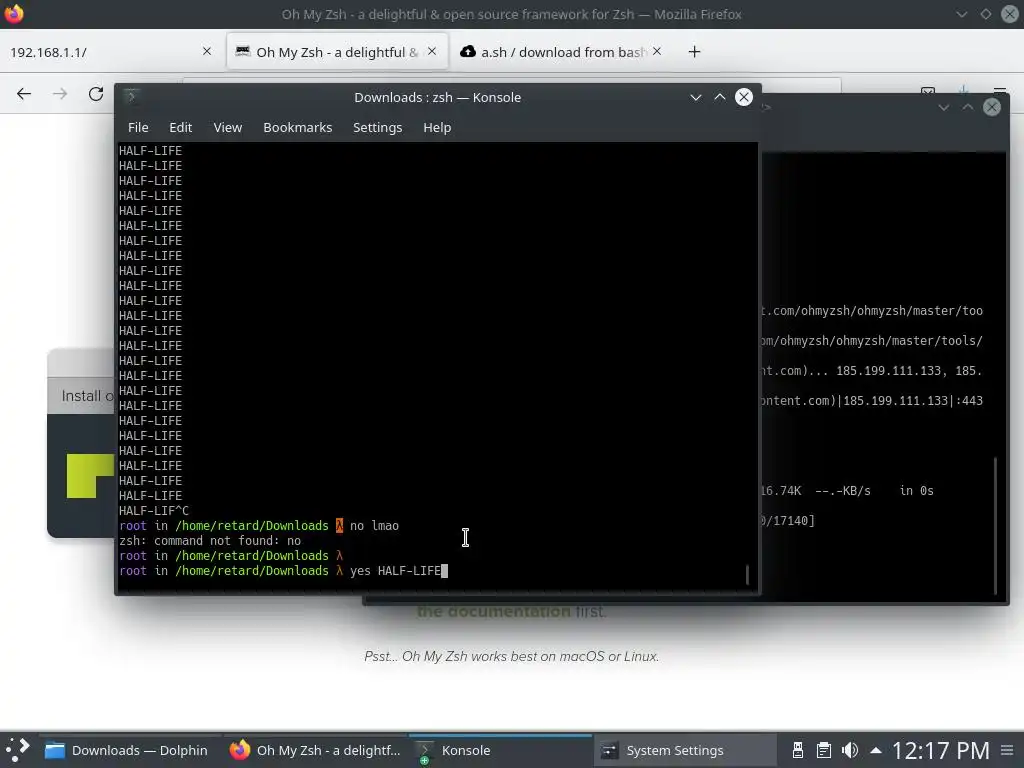This screenshot has width=1024, height=768.
Task: Click the Konsole window icon in title bar
Action: coord(131,97)
